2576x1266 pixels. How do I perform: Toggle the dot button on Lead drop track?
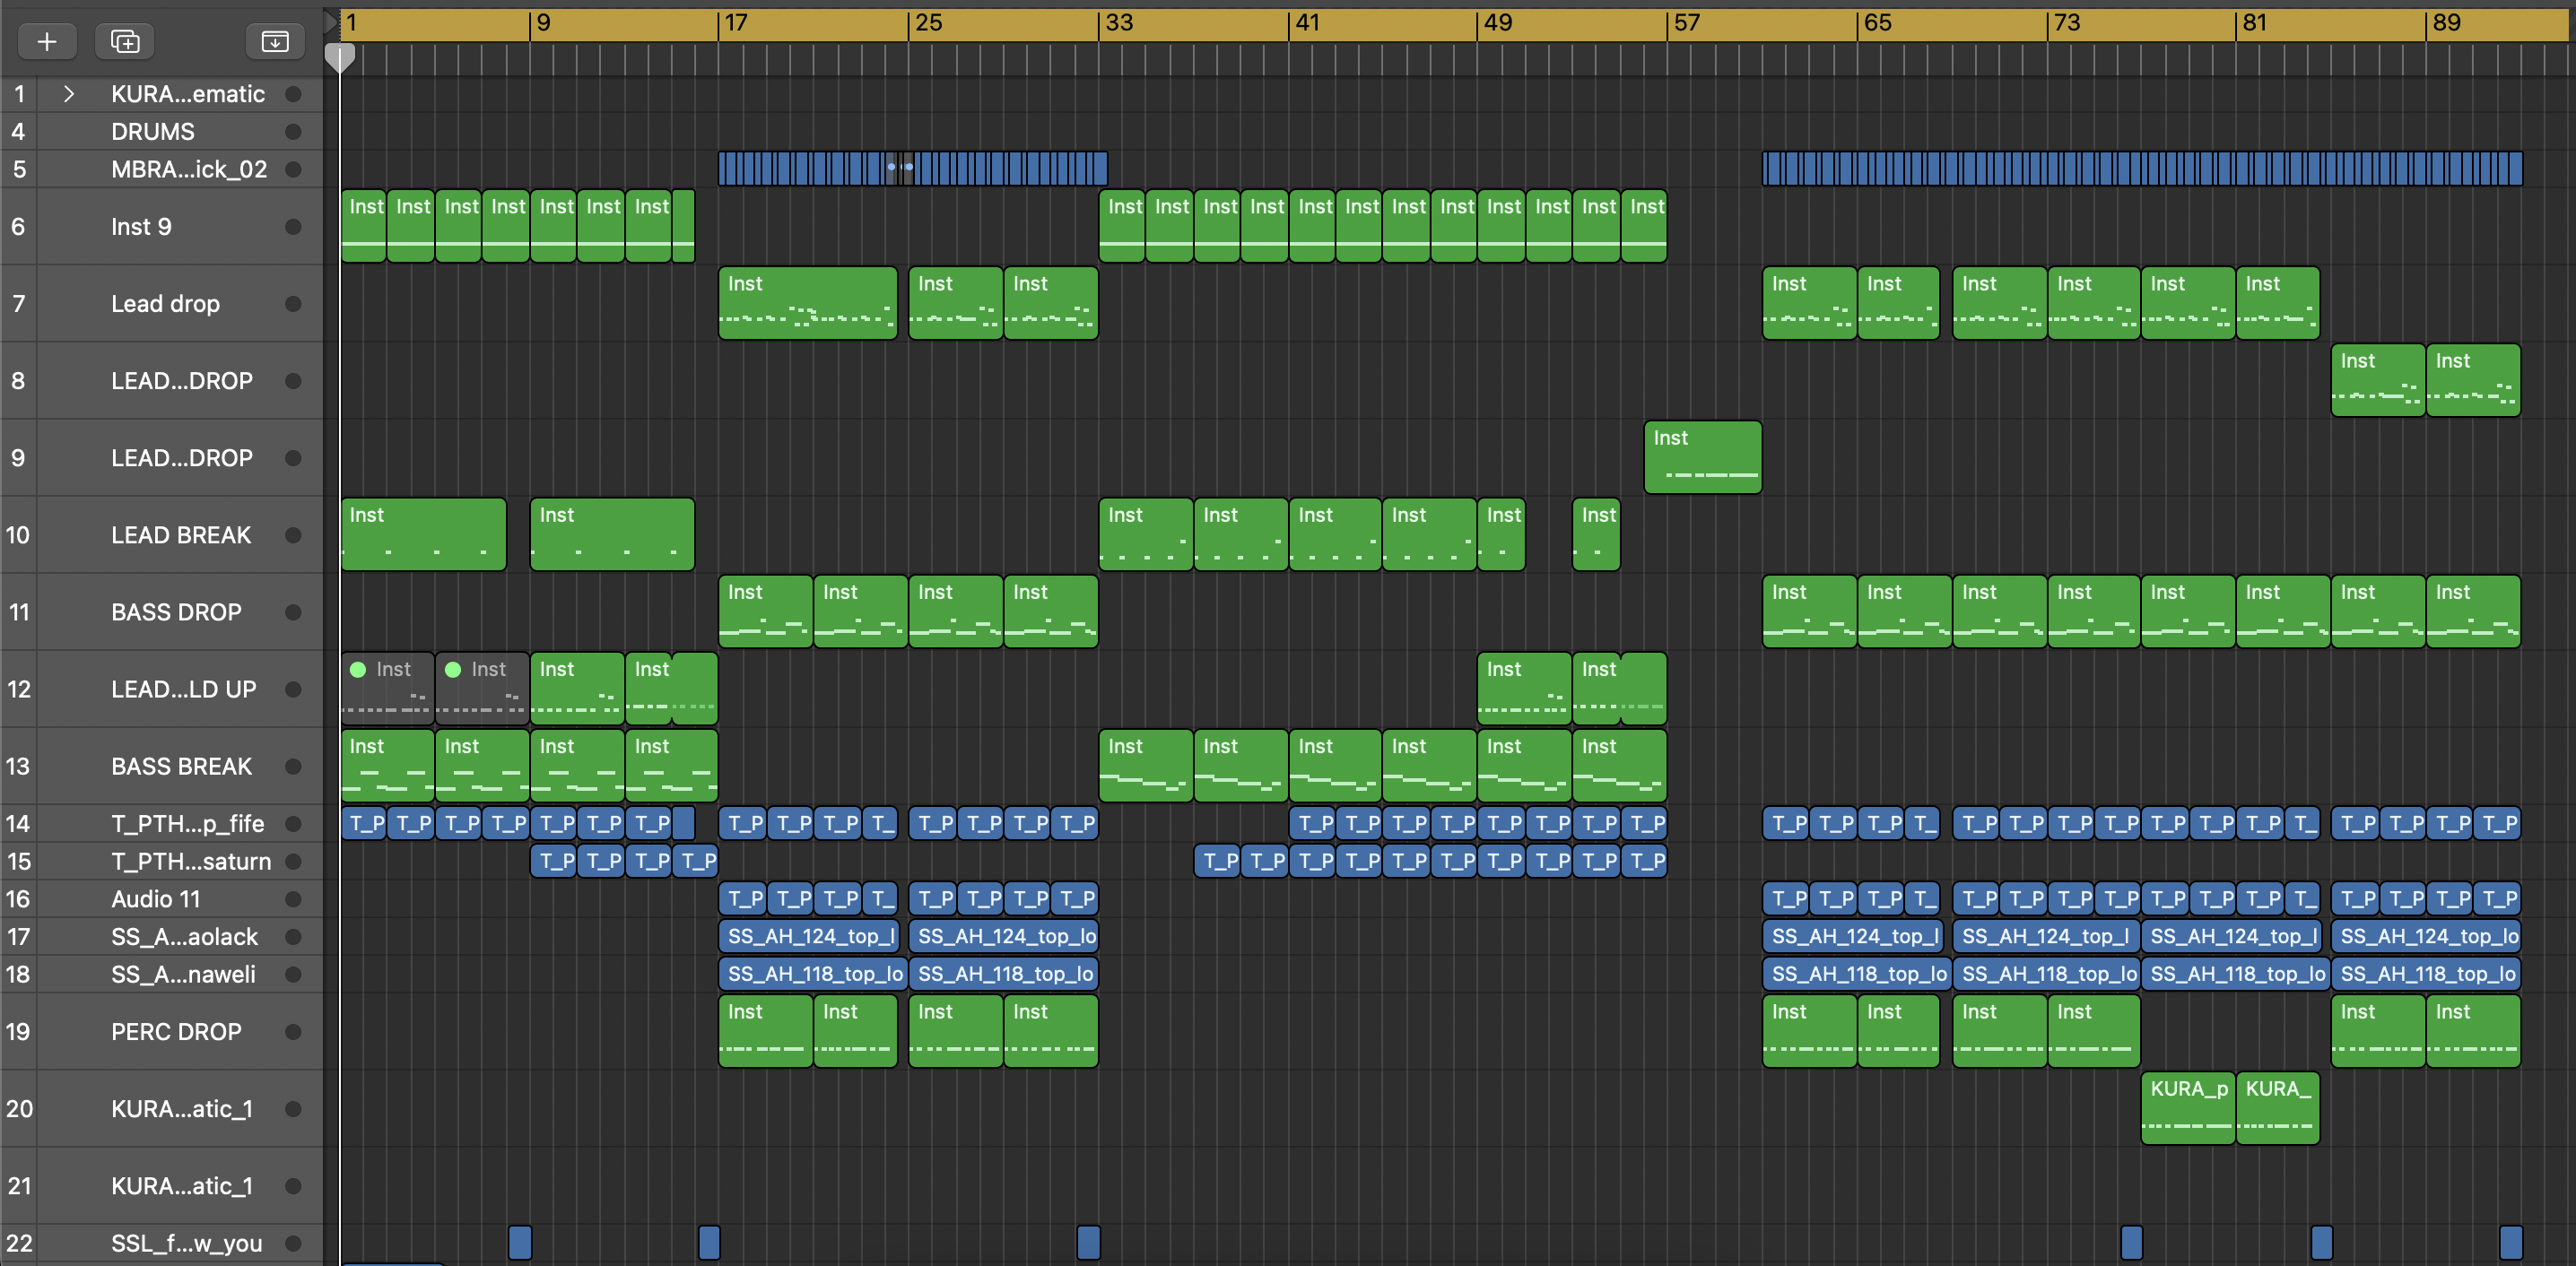pos(293,304)
